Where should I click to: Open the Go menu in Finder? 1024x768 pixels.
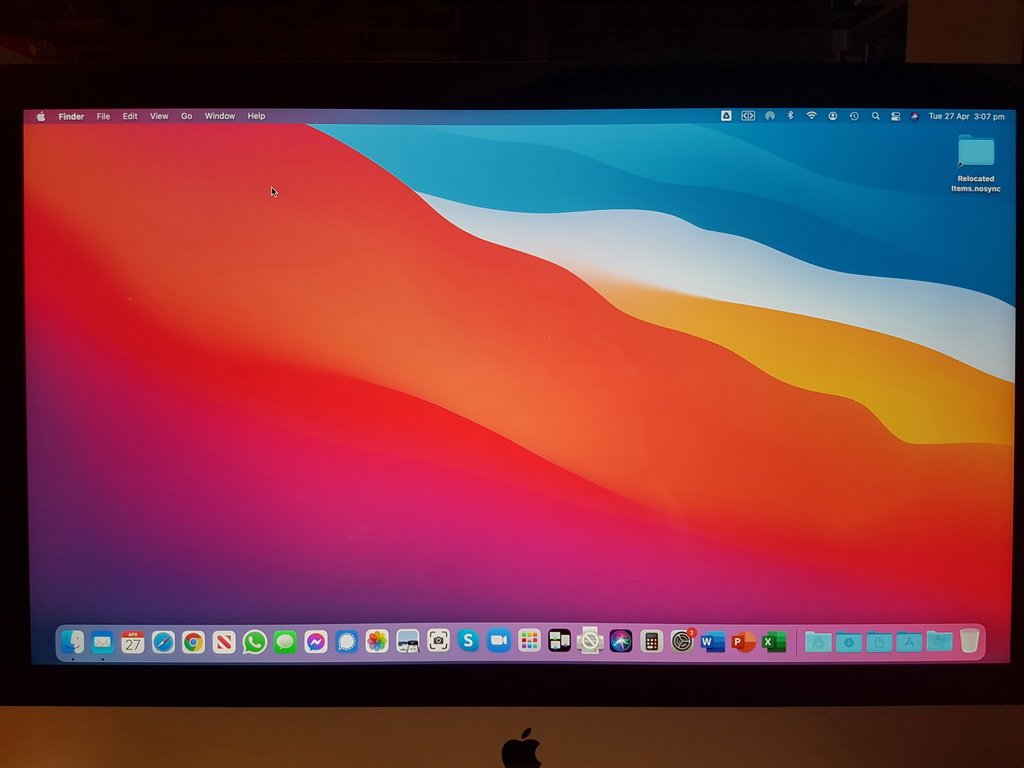click(x=186, y=116)
